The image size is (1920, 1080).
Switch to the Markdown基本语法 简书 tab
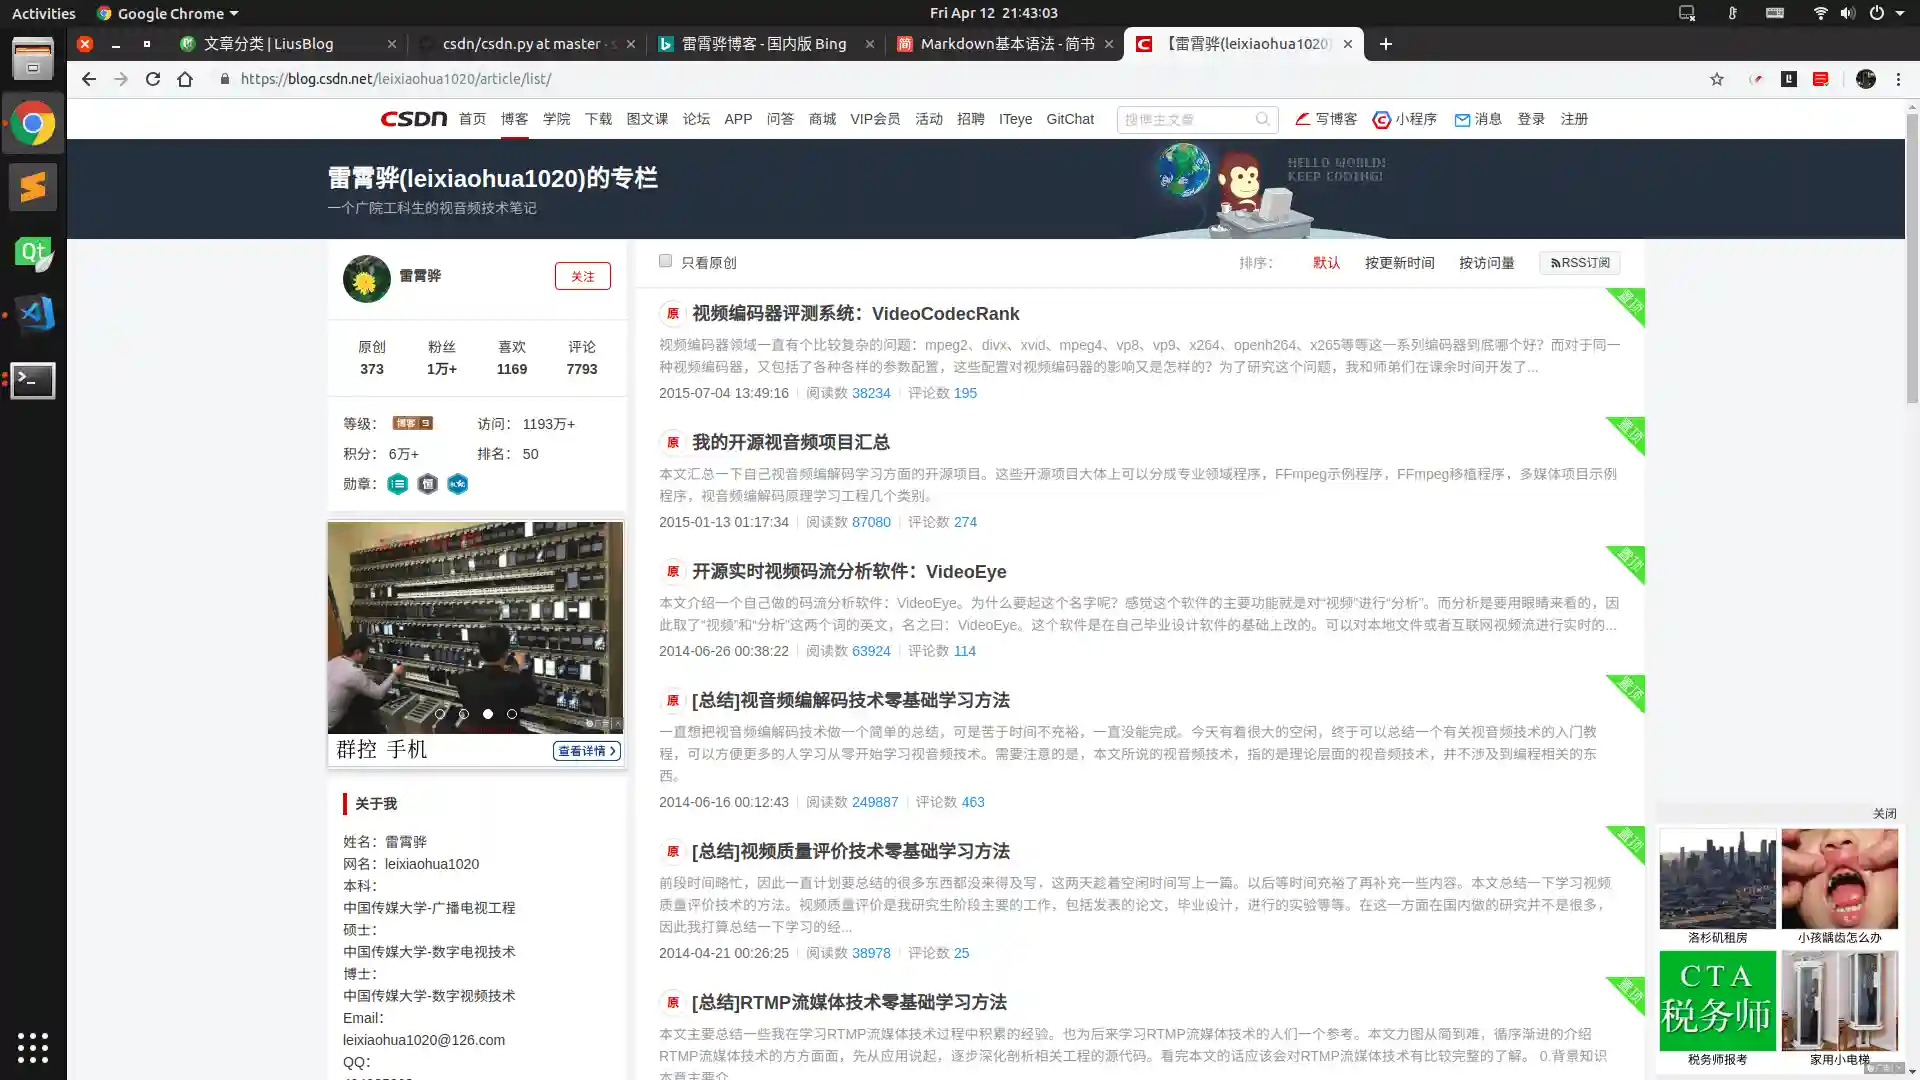coord(1004,44)
